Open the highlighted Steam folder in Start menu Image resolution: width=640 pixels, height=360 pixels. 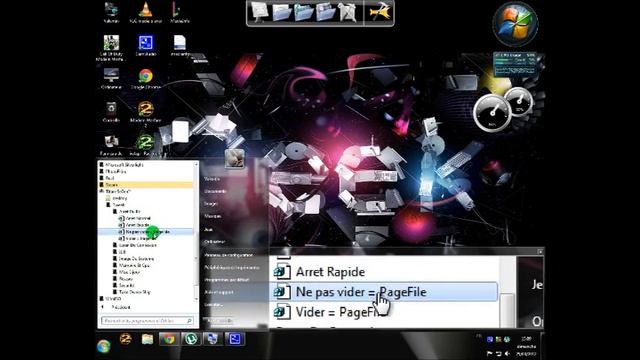(x=146, y=185)
